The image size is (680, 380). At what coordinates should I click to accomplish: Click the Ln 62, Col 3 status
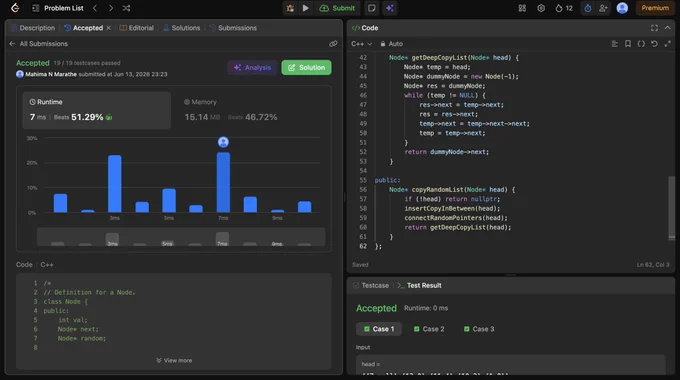(x=653, y=265)
